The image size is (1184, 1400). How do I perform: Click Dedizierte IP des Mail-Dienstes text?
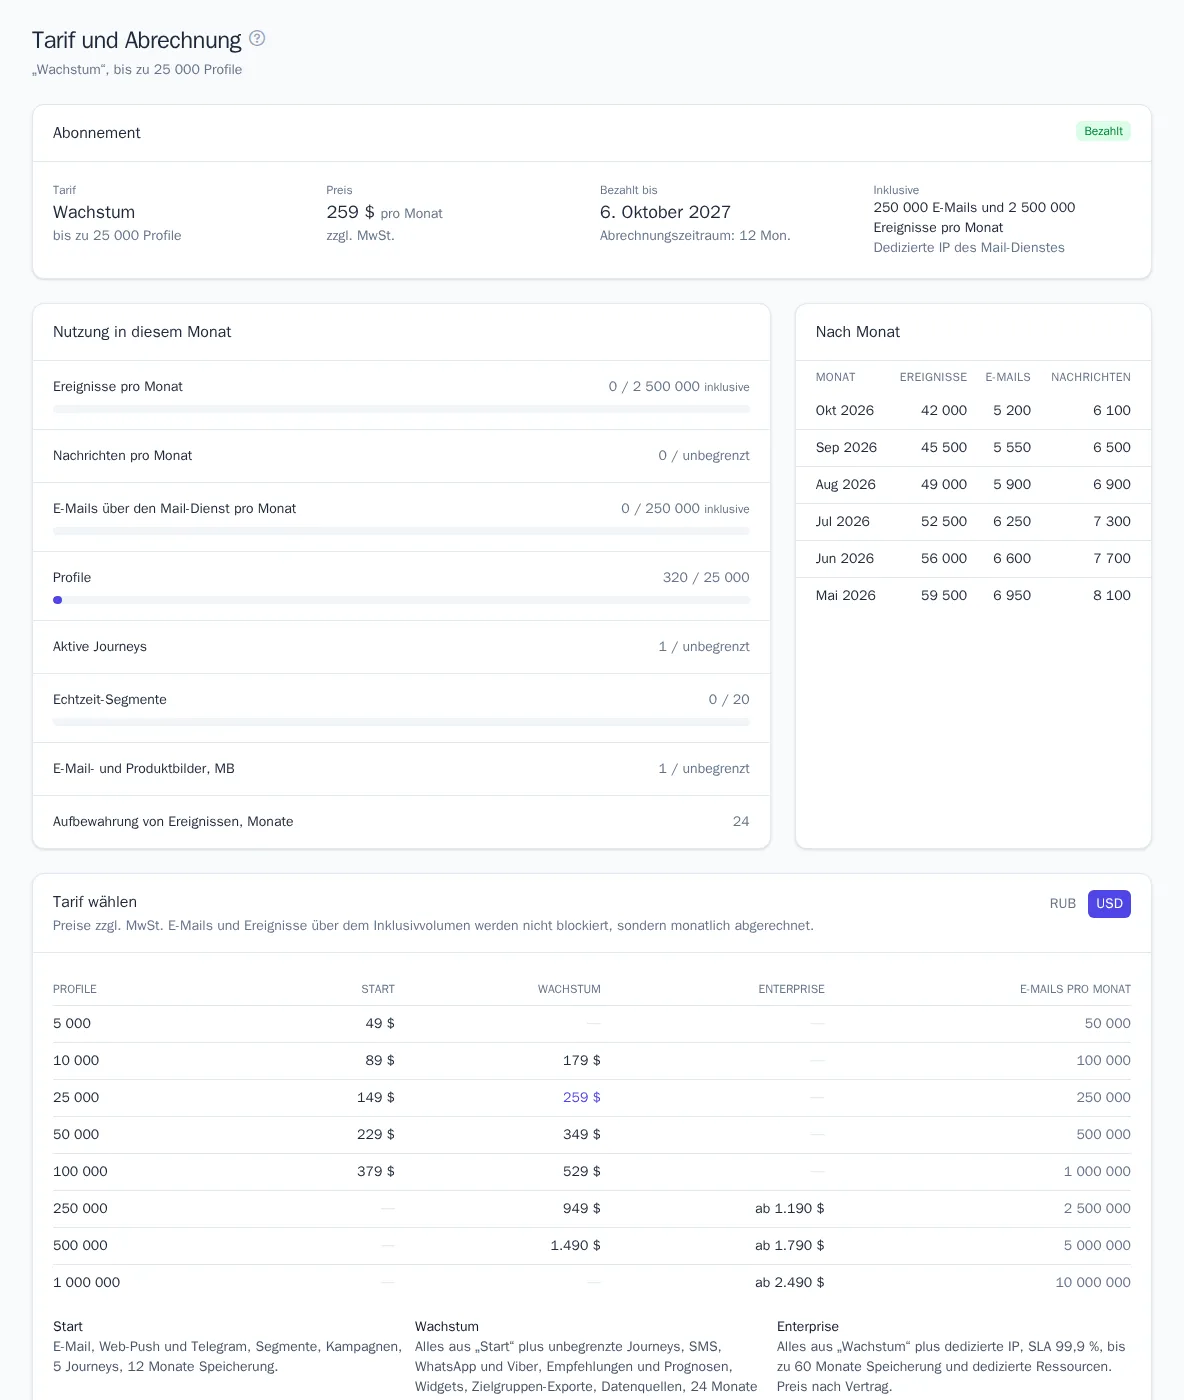tap(969, 248)
